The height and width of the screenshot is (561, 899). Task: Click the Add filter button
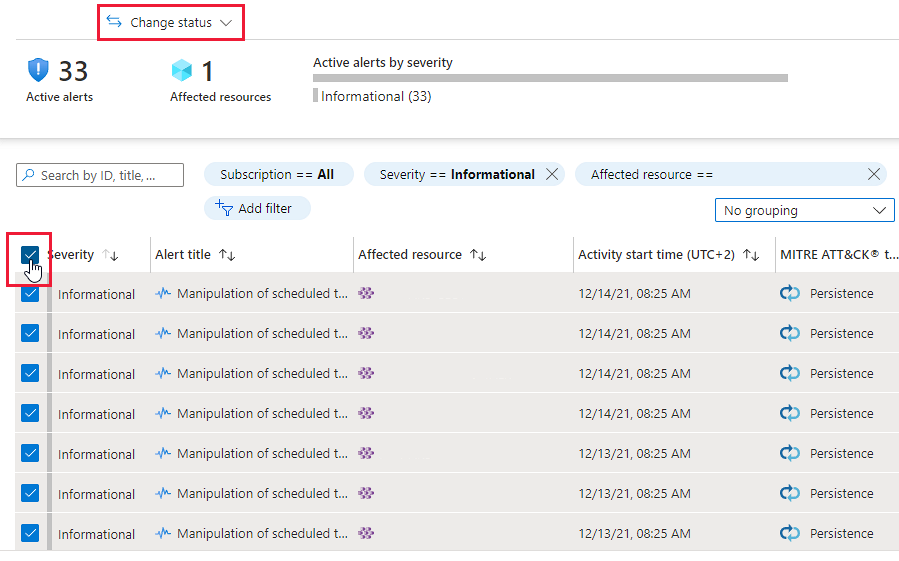(257, 208)
